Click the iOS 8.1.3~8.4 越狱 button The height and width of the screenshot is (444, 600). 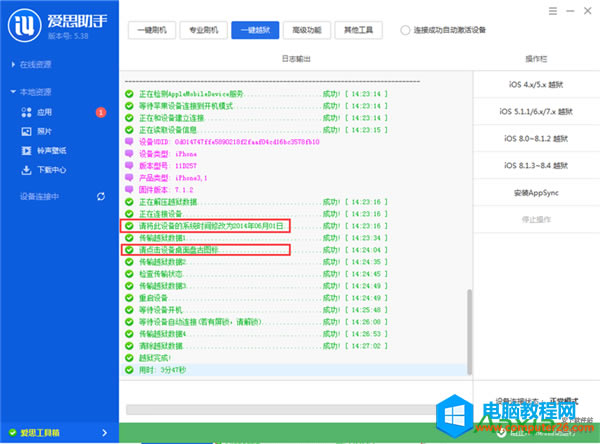[536, 165]
